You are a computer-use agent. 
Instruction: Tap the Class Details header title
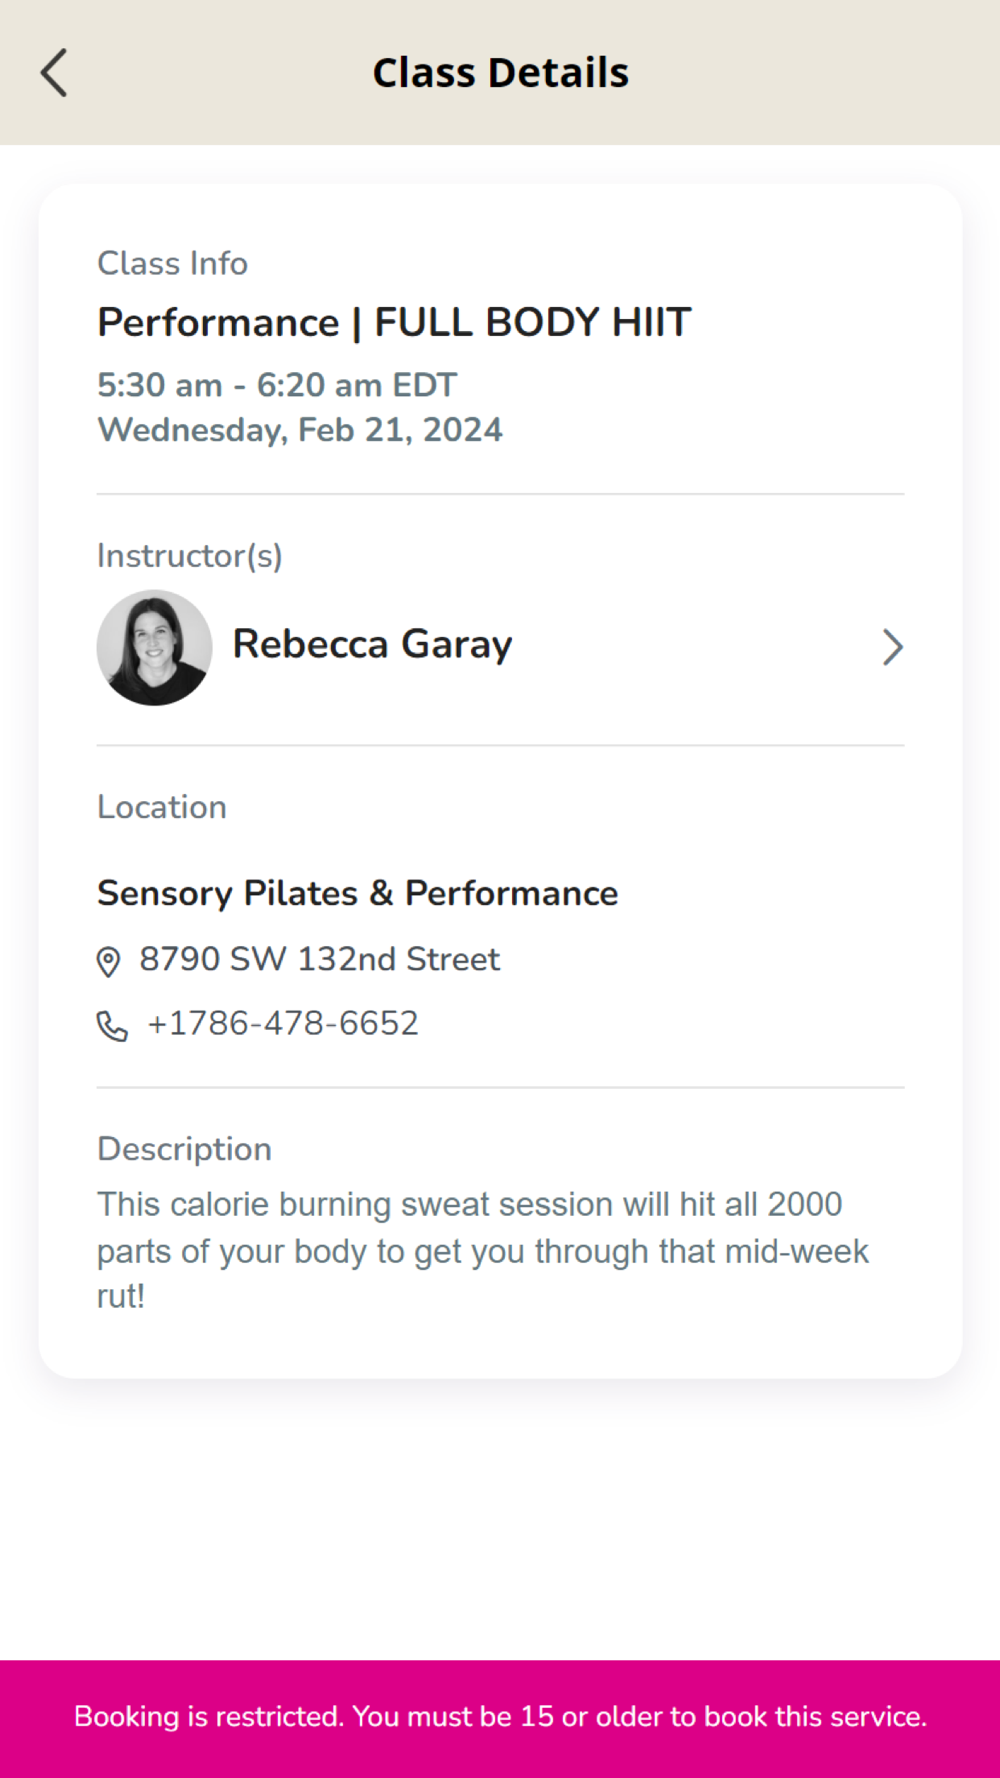point(500,73)
